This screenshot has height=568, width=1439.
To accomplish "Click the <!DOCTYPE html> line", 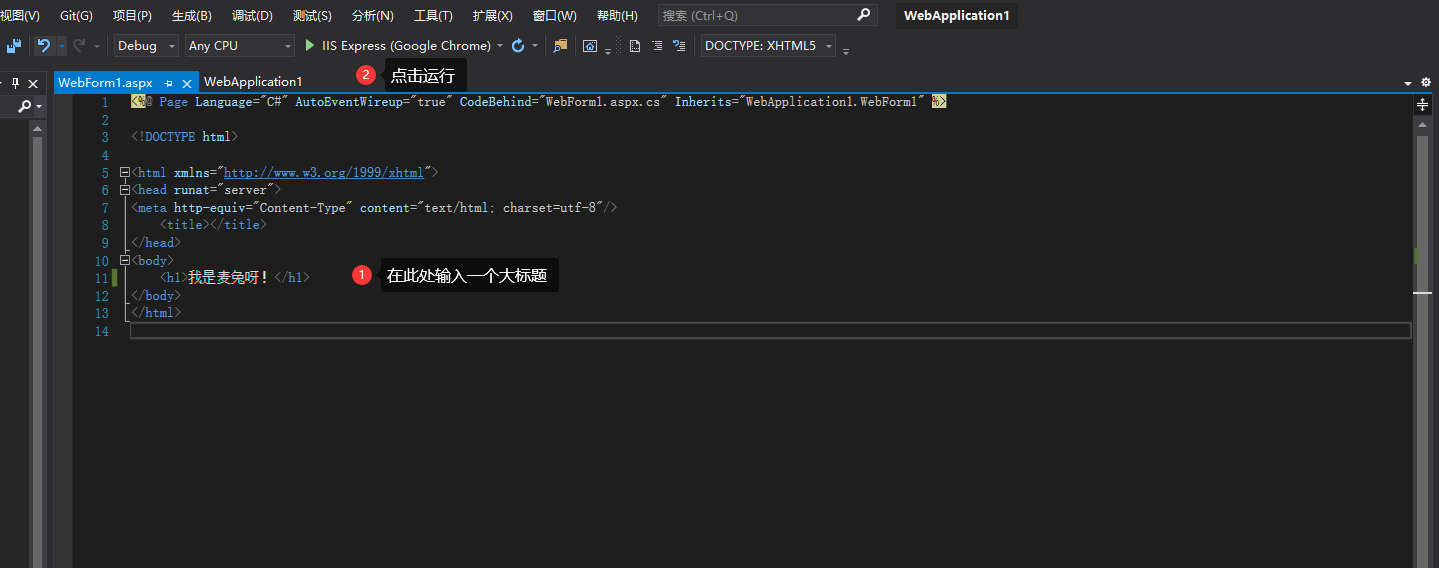I will tap(185, 137).
